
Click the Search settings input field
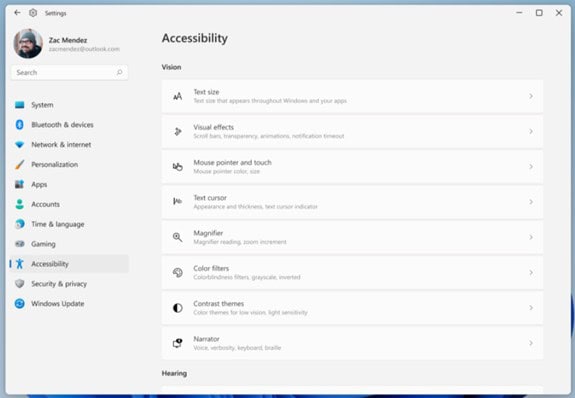(70, 73)
